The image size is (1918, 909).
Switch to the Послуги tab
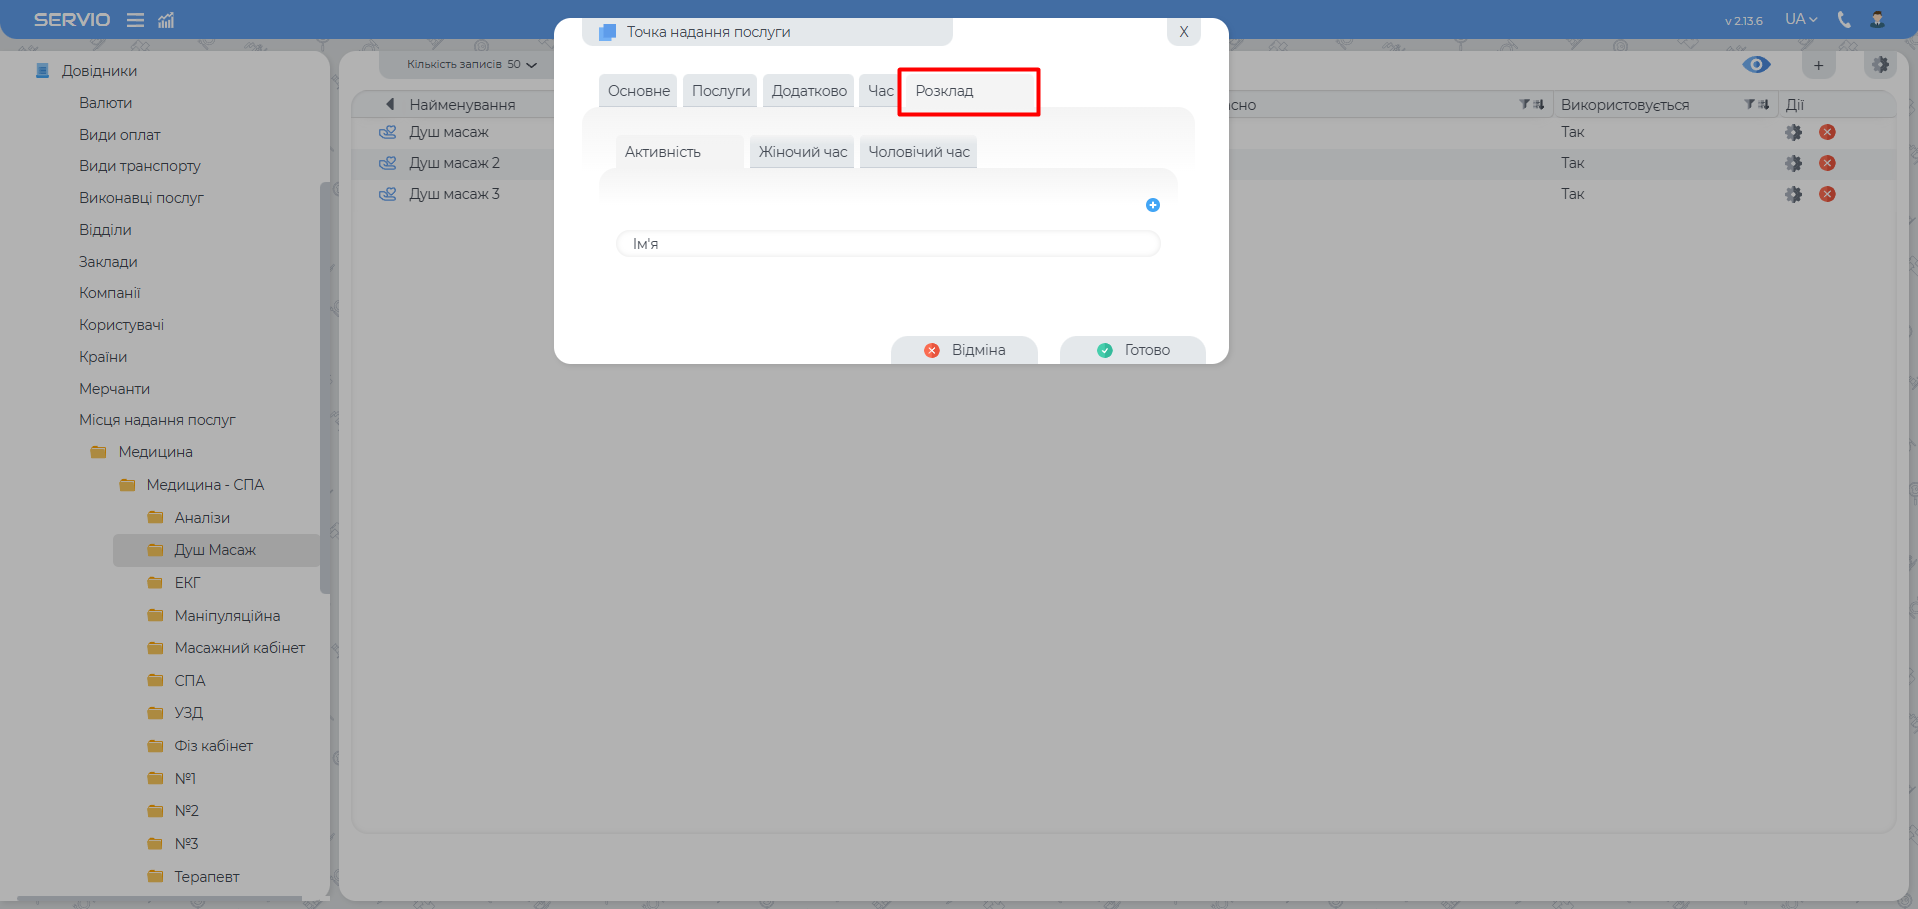tap(720, 91)
